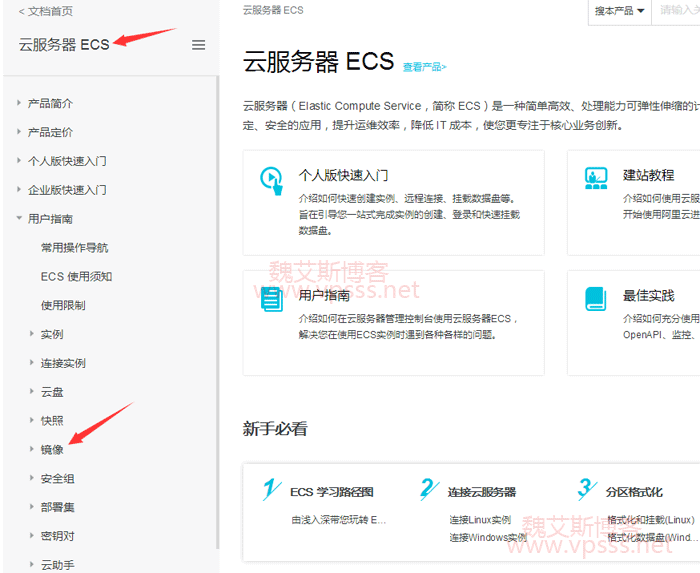This screenshot has width=700, height=573.
Task: Expand the 镜像 sidebar node
Action: (32, 449)
